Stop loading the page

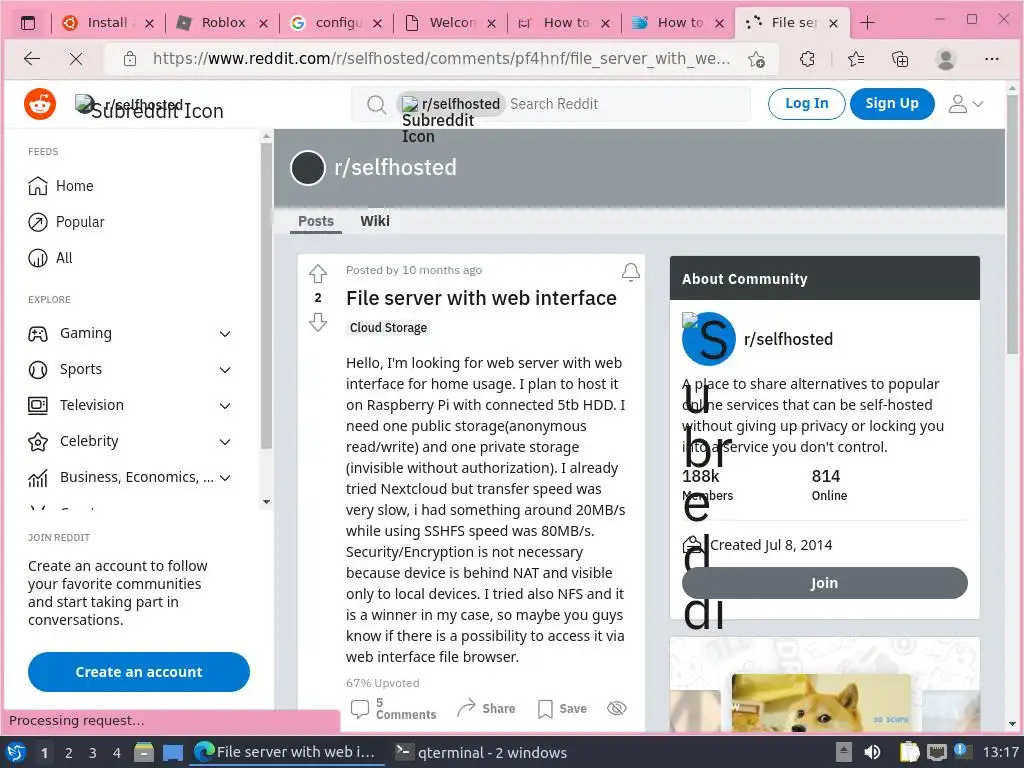76,59
